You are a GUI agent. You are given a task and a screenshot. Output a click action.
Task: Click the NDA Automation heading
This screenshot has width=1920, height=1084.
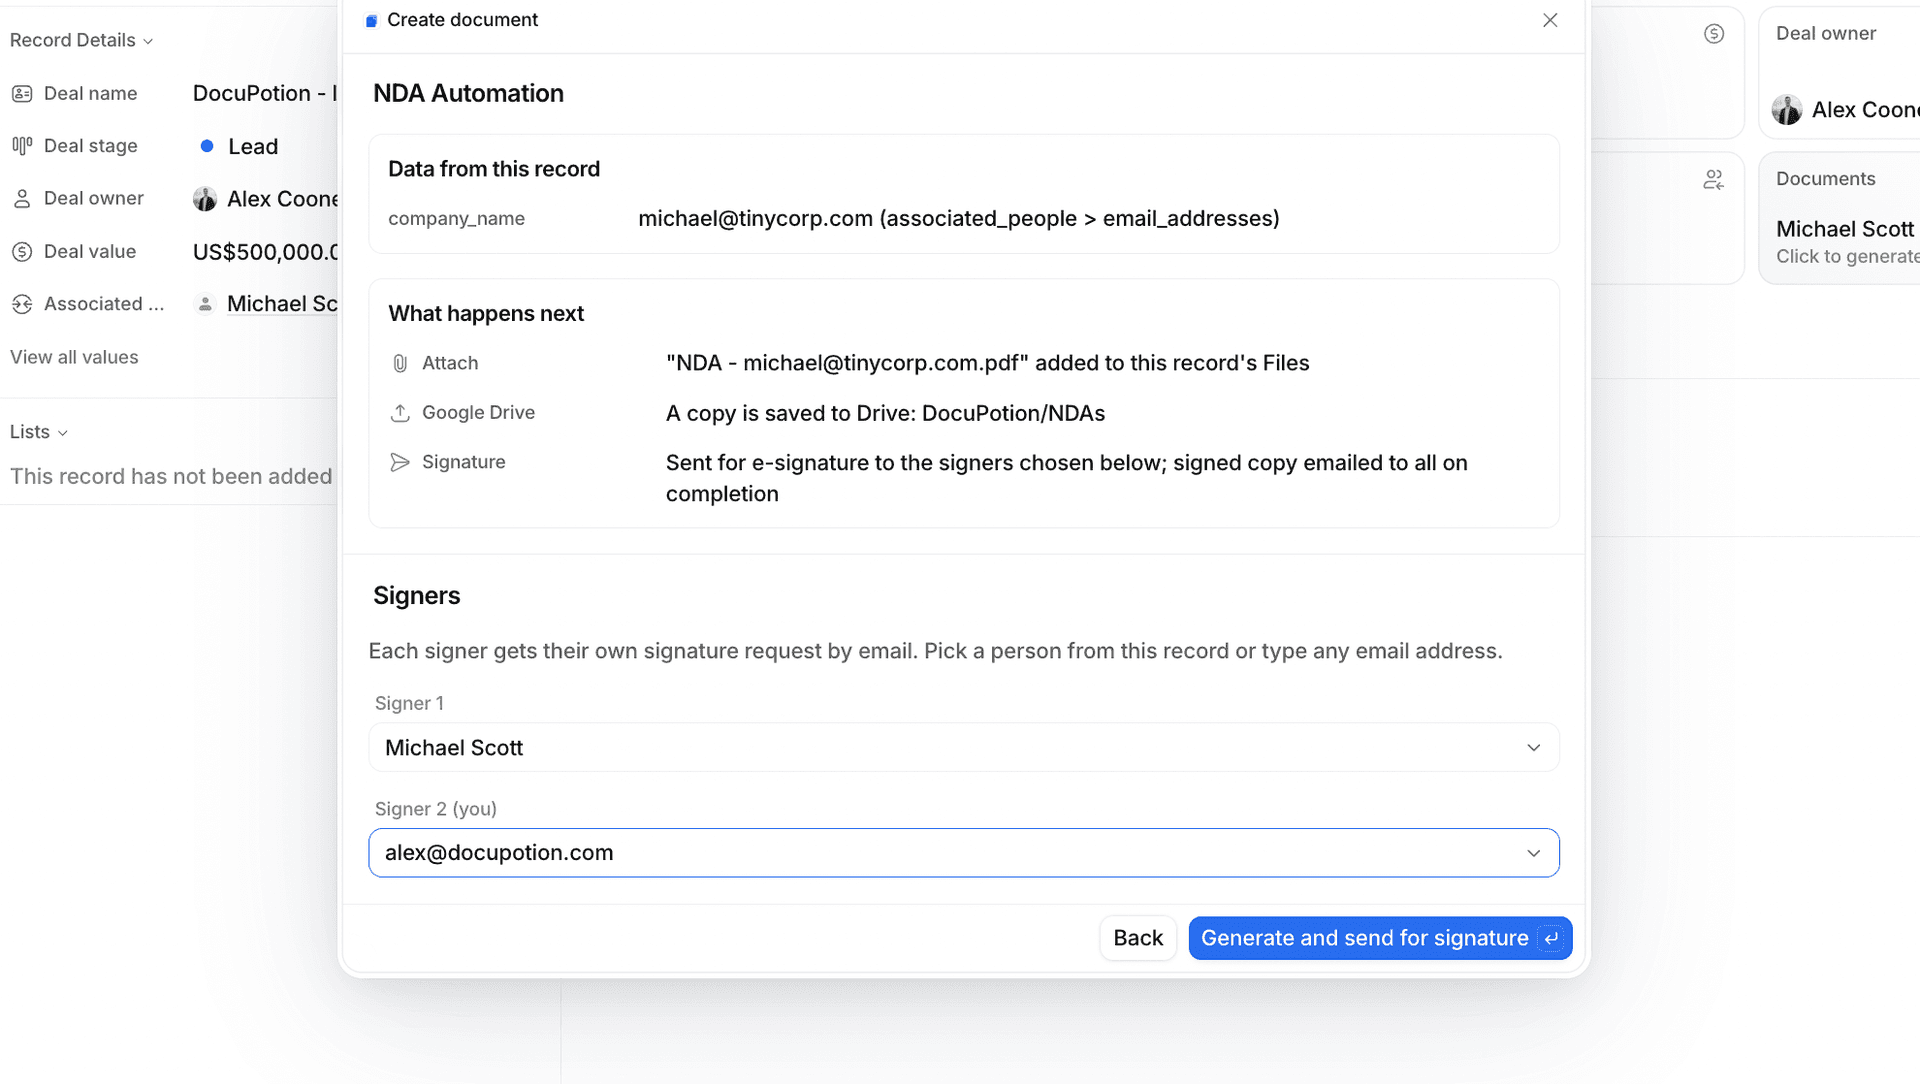click(x=468, y=93)
